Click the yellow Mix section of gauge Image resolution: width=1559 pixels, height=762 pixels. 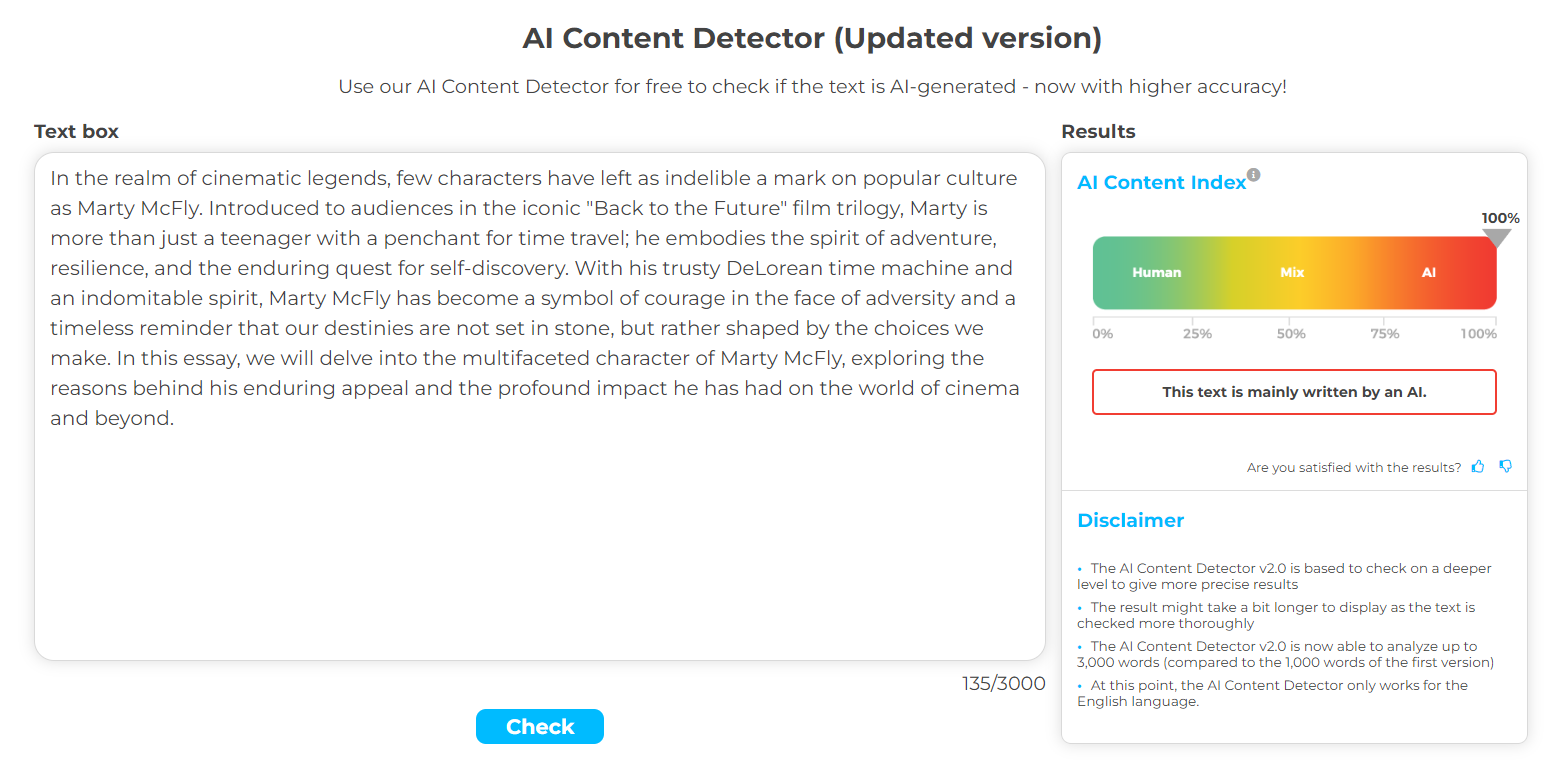pos(1292,272)
